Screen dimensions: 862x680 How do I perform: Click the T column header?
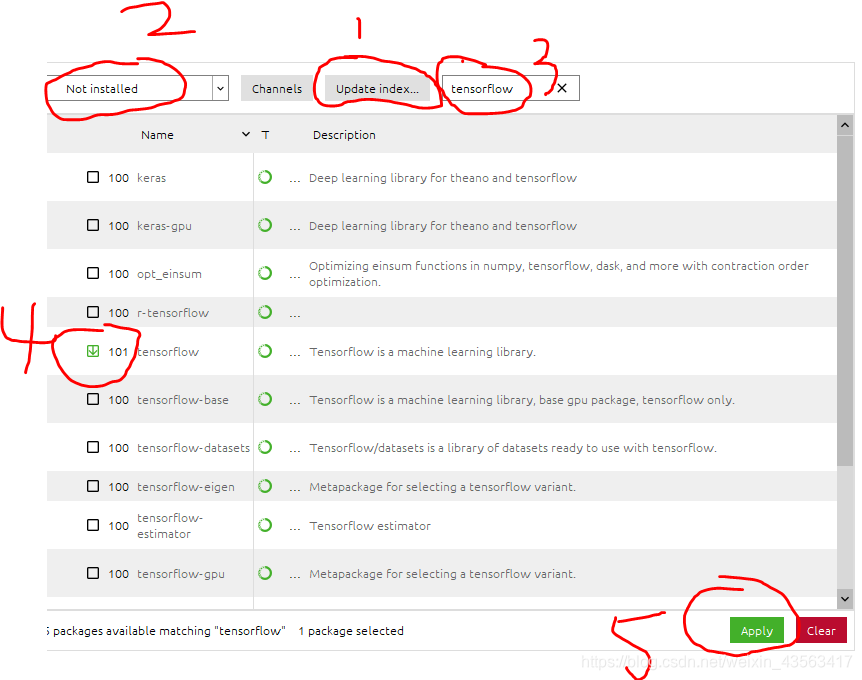tap(265, 135)
